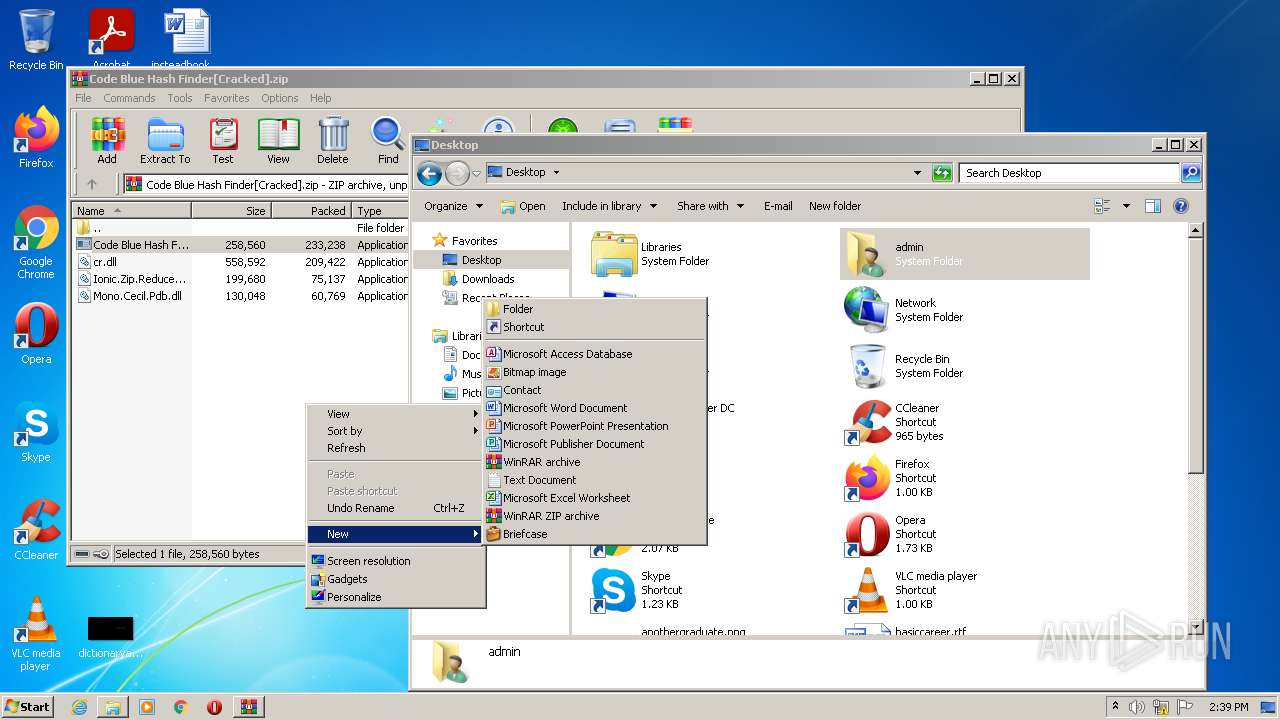1280x720 pixels.
Task: Sort WinRAR list by Name column
Action: tap(132, 211)
